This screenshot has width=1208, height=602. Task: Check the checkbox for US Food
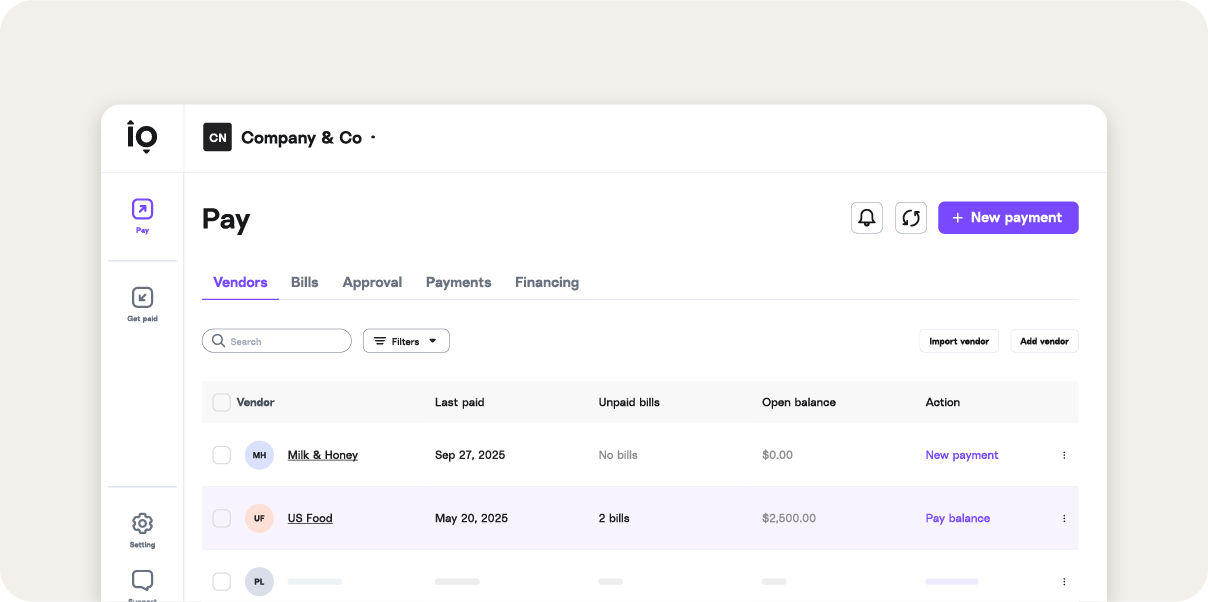[x=221, y=518]
